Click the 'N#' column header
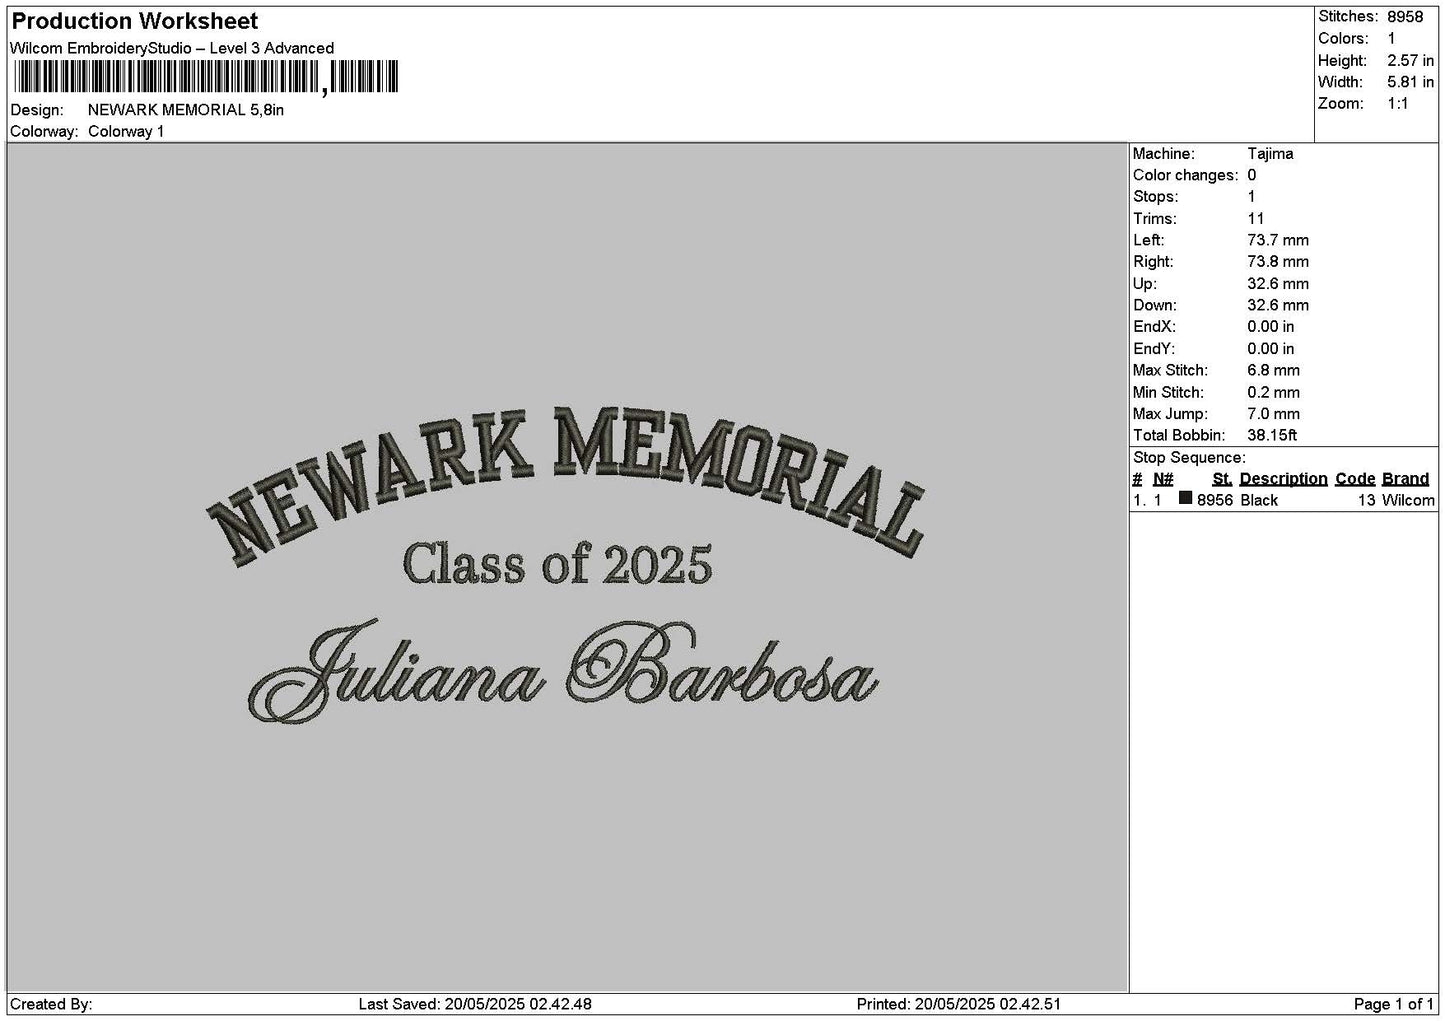This screenshot has height=1021, width=1445. click(x=1163, y=479)
